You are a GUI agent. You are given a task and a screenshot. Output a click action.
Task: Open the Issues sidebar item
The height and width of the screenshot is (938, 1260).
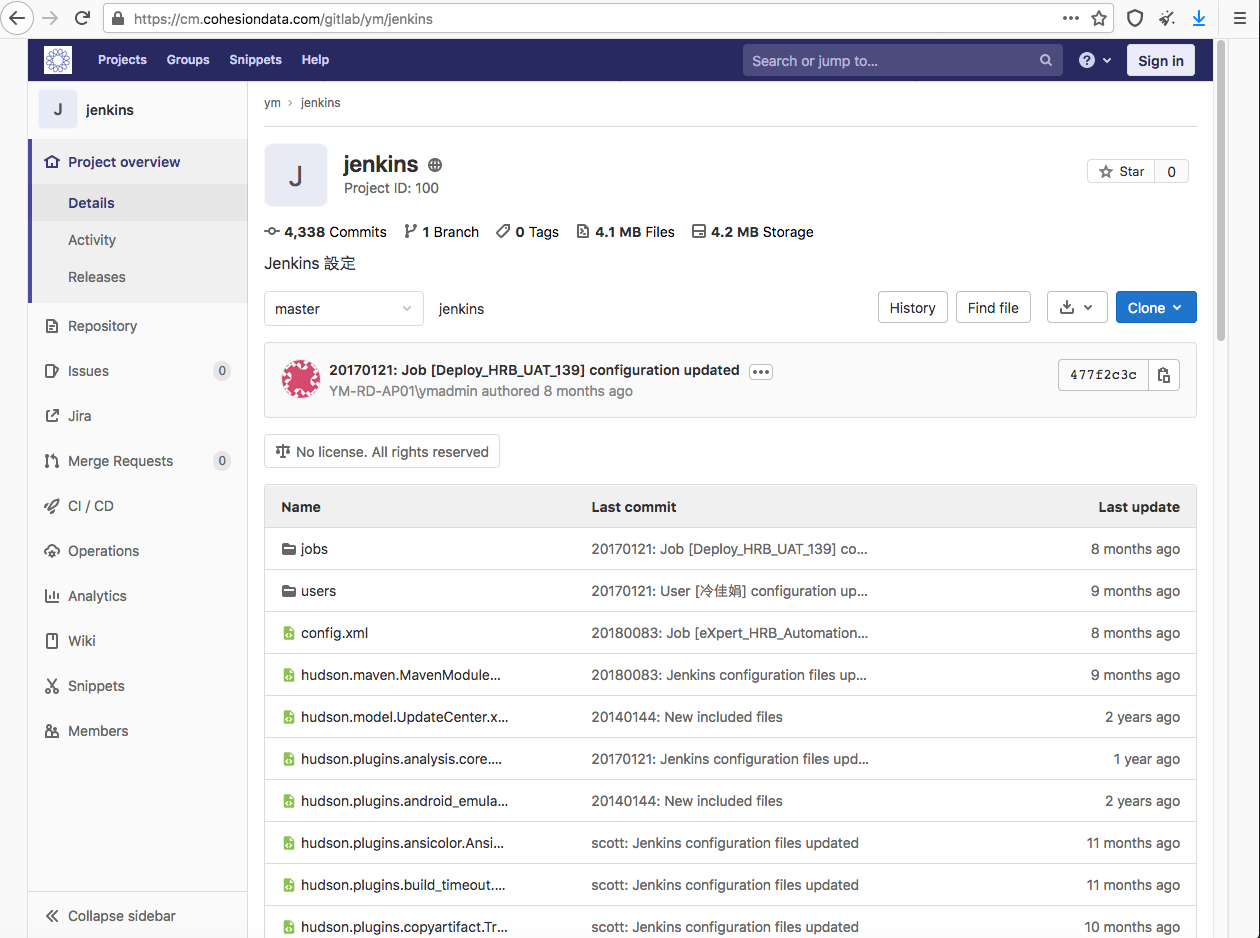[x=138, y=371]
